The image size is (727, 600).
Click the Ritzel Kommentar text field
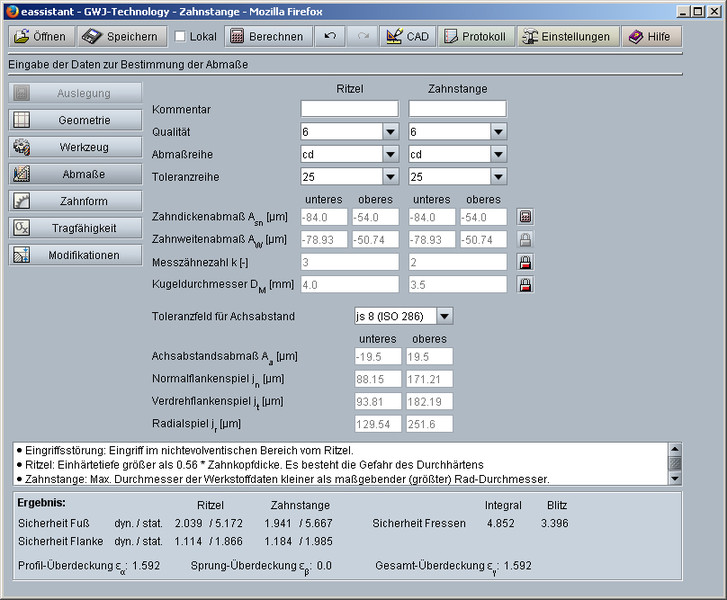pos(349,109)
